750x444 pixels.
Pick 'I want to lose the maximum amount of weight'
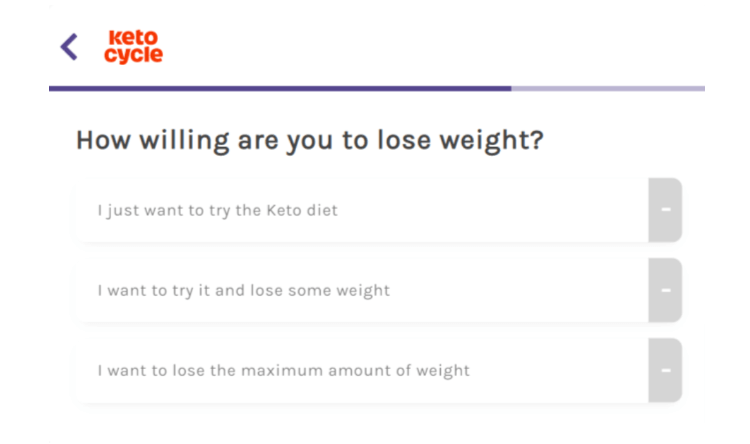284,370
